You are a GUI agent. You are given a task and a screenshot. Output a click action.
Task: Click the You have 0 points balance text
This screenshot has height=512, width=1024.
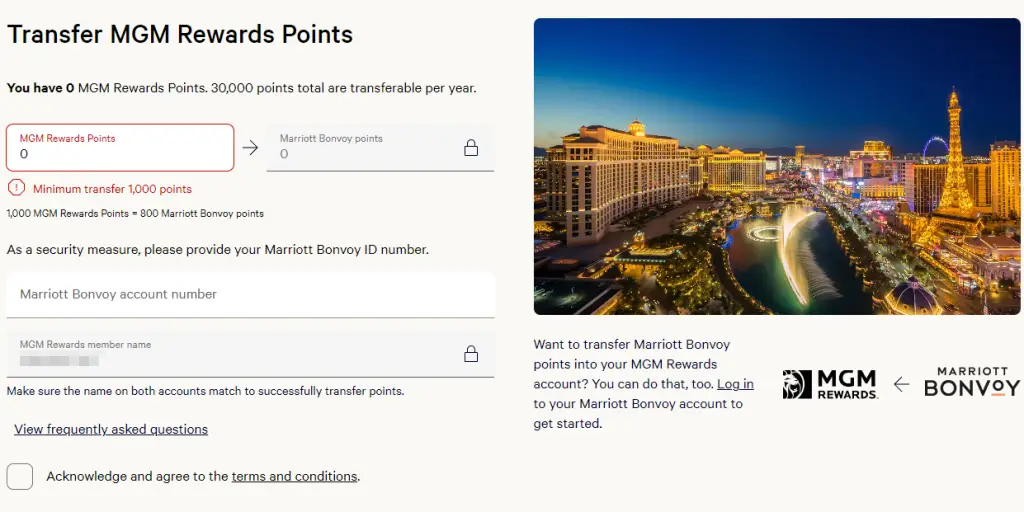[241, 88]
